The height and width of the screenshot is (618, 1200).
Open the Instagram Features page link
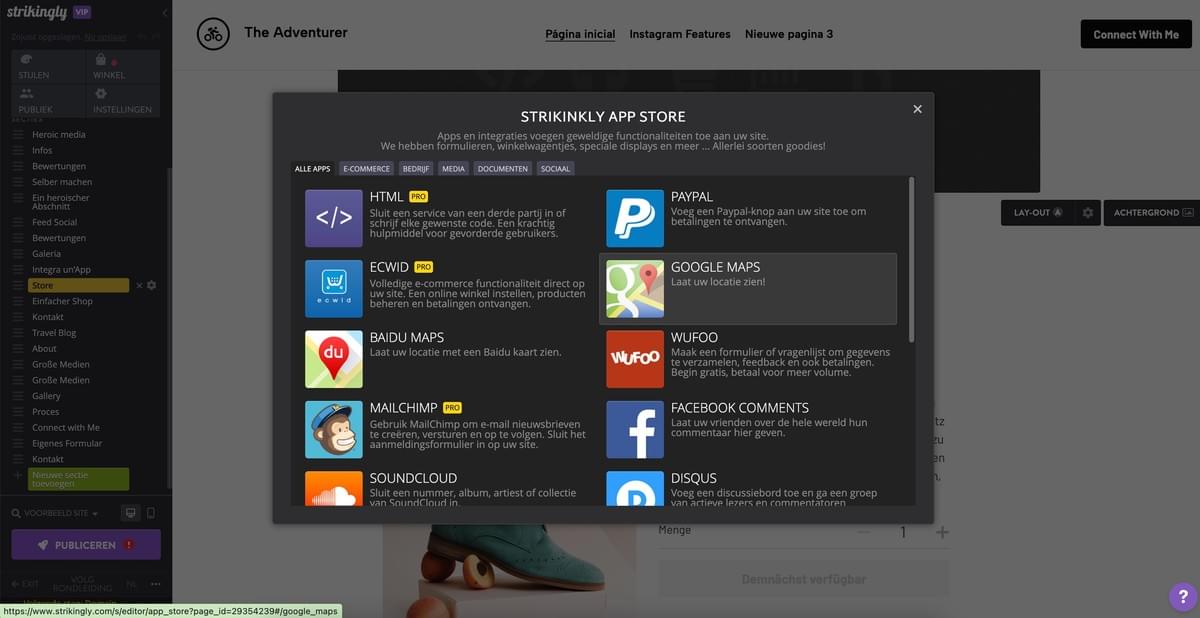click(680, 34)
